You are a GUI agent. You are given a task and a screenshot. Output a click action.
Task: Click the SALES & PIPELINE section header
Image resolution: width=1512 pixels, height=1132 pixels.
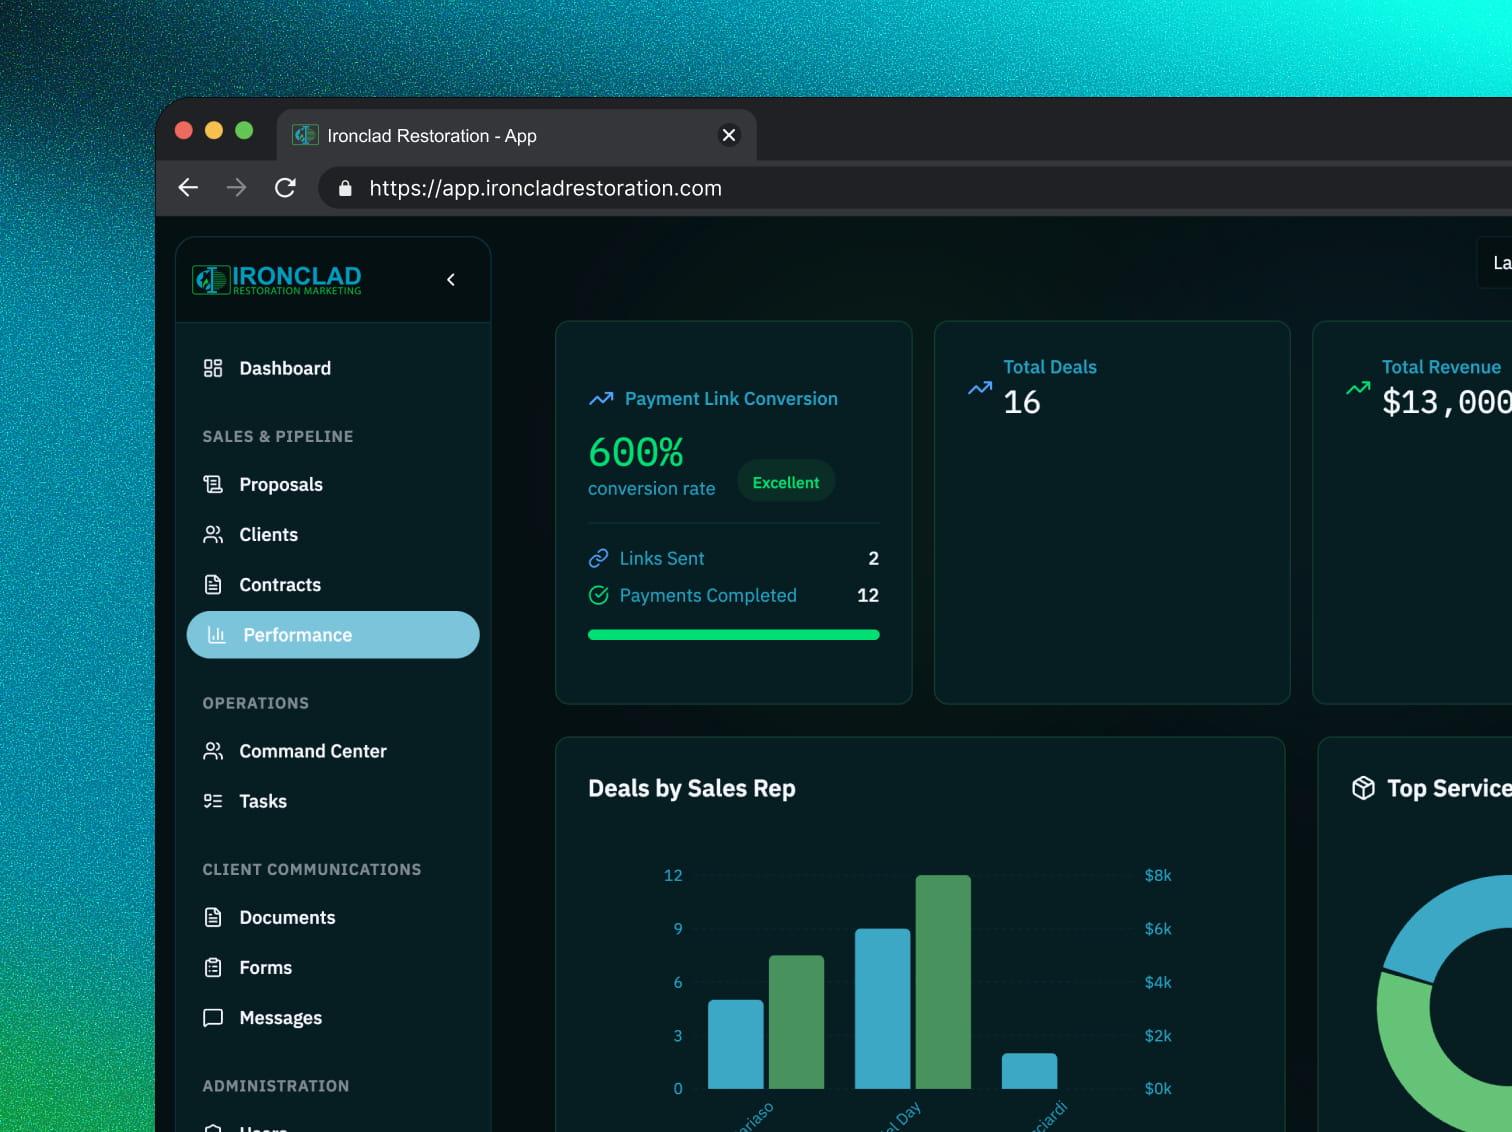click(x=278, y=436)
